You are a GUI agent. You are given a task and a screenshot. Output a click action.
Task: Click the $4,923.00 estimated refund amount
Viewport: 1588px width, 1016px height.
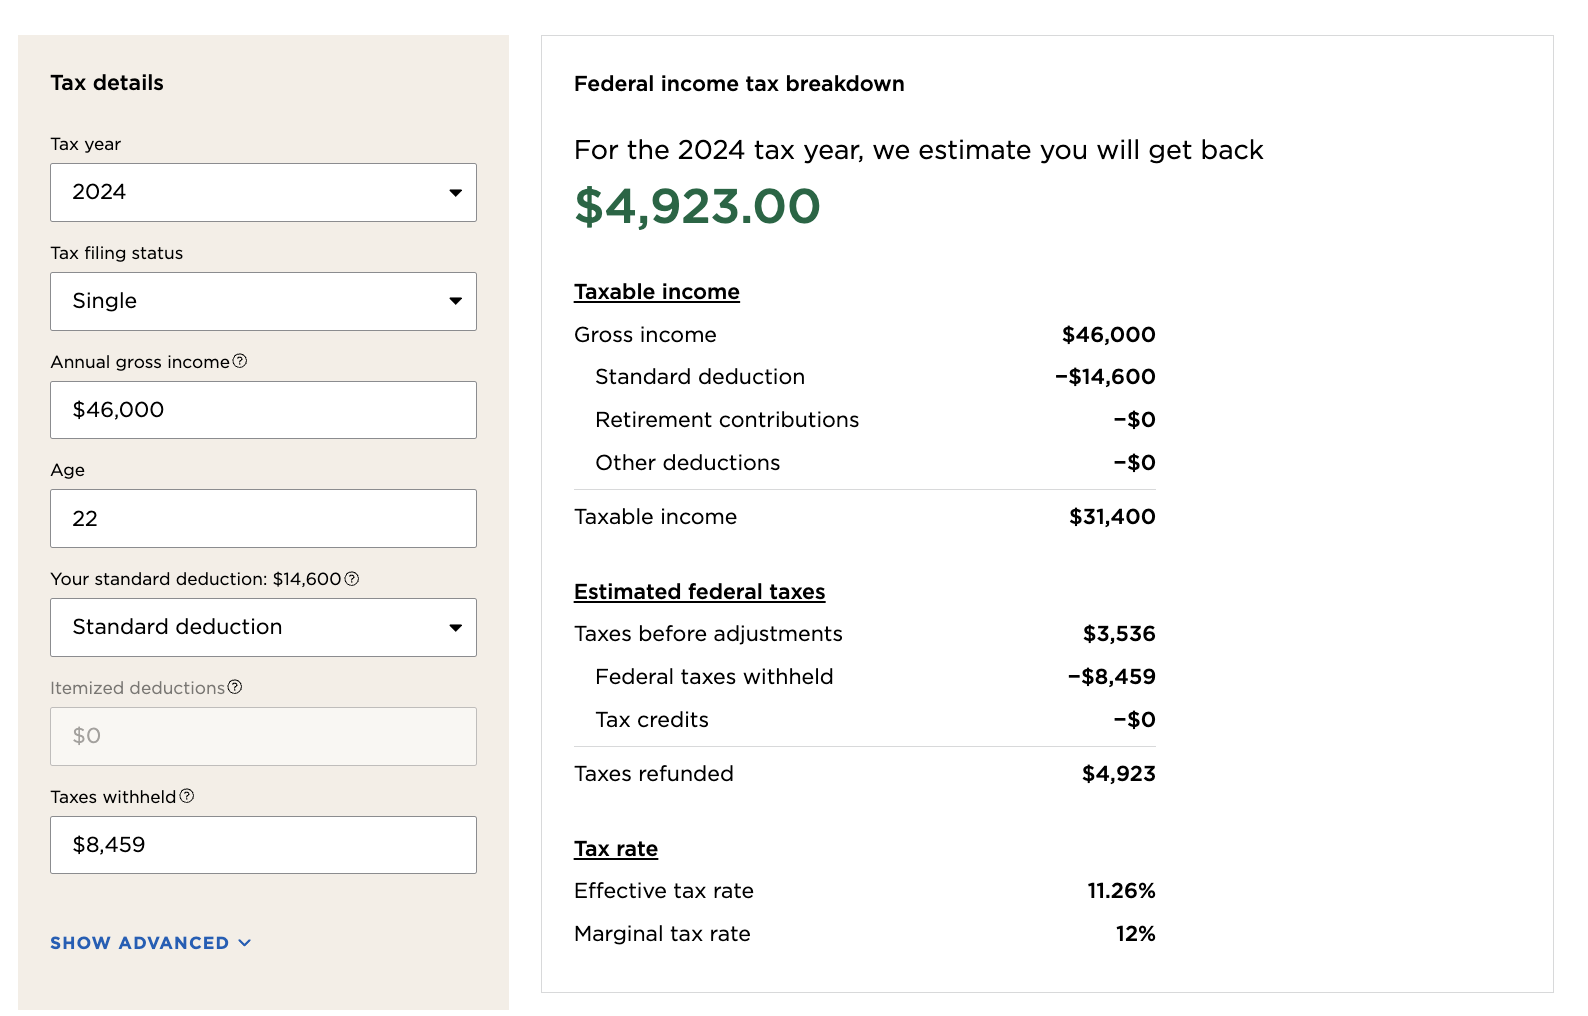697,207
